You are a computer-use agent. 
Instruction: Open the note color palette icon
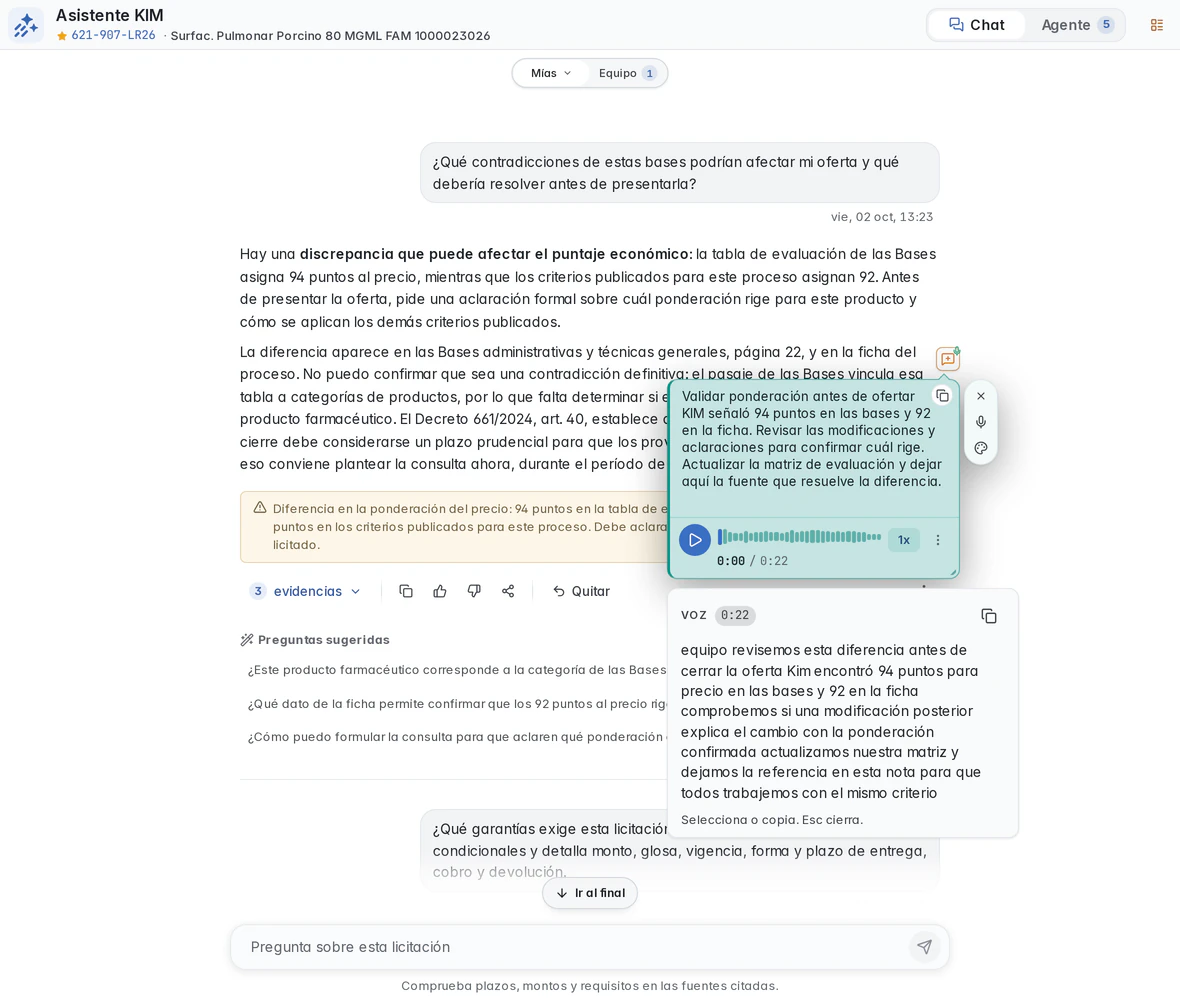click(981, 448)
